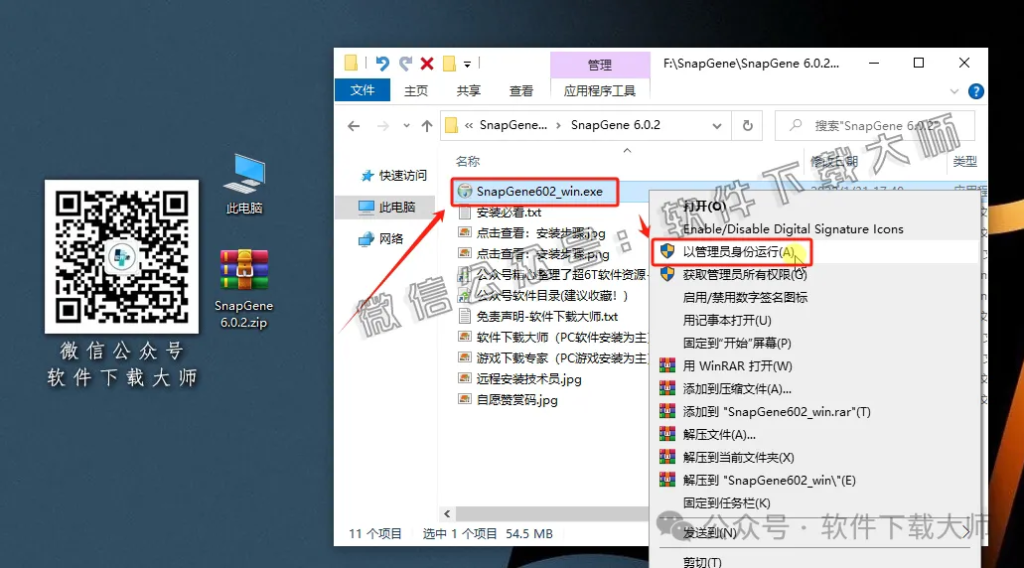The height and width of the screenshot is (568, 1024).
Task: Choose 解压到当前文件夹(X)
Action: (739, 458)
